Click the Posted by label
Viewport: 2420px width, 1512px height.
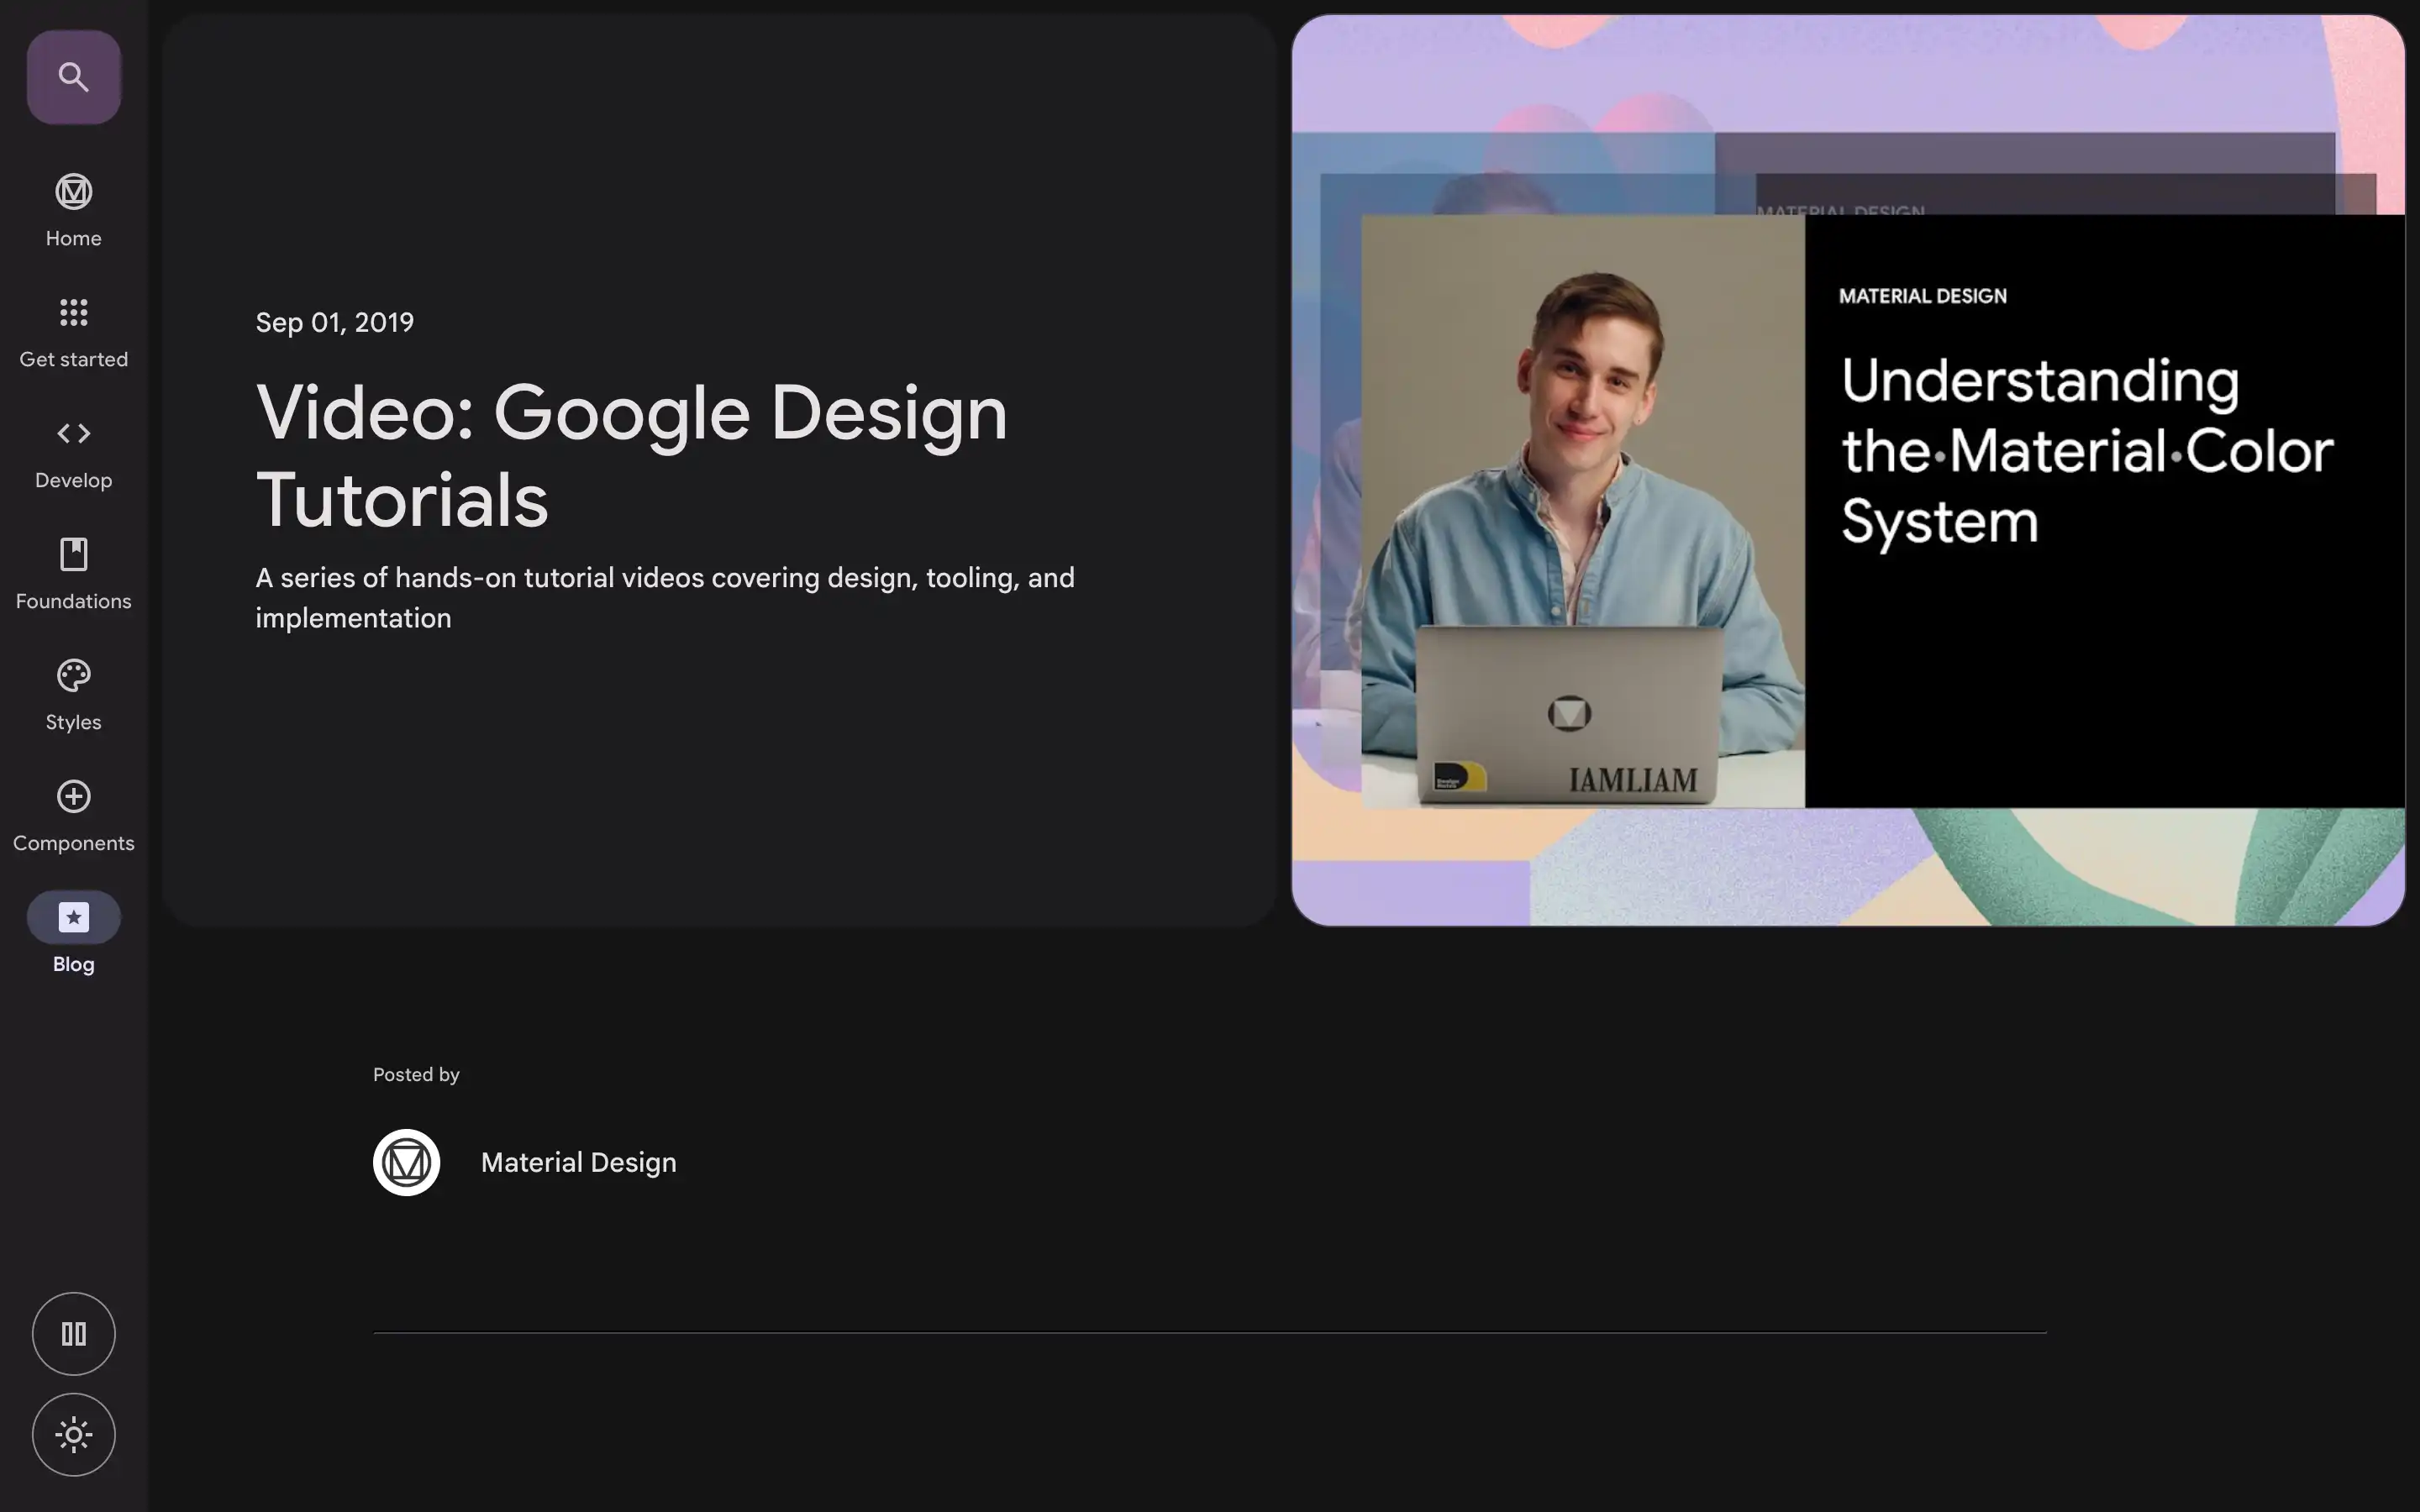[x=416, y=1074]
